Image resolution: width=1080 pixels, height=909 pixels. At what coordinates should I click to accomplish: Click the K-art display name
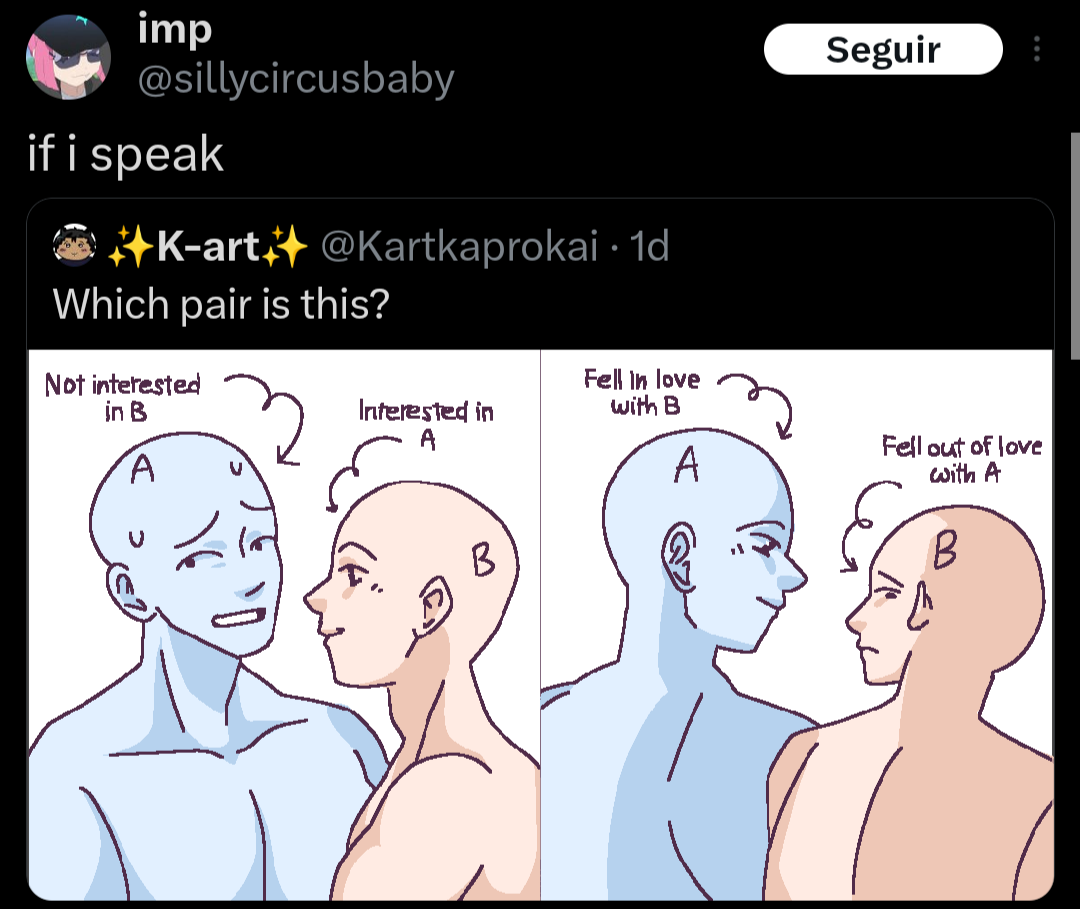pyautogui.click(x=208, y=246)
